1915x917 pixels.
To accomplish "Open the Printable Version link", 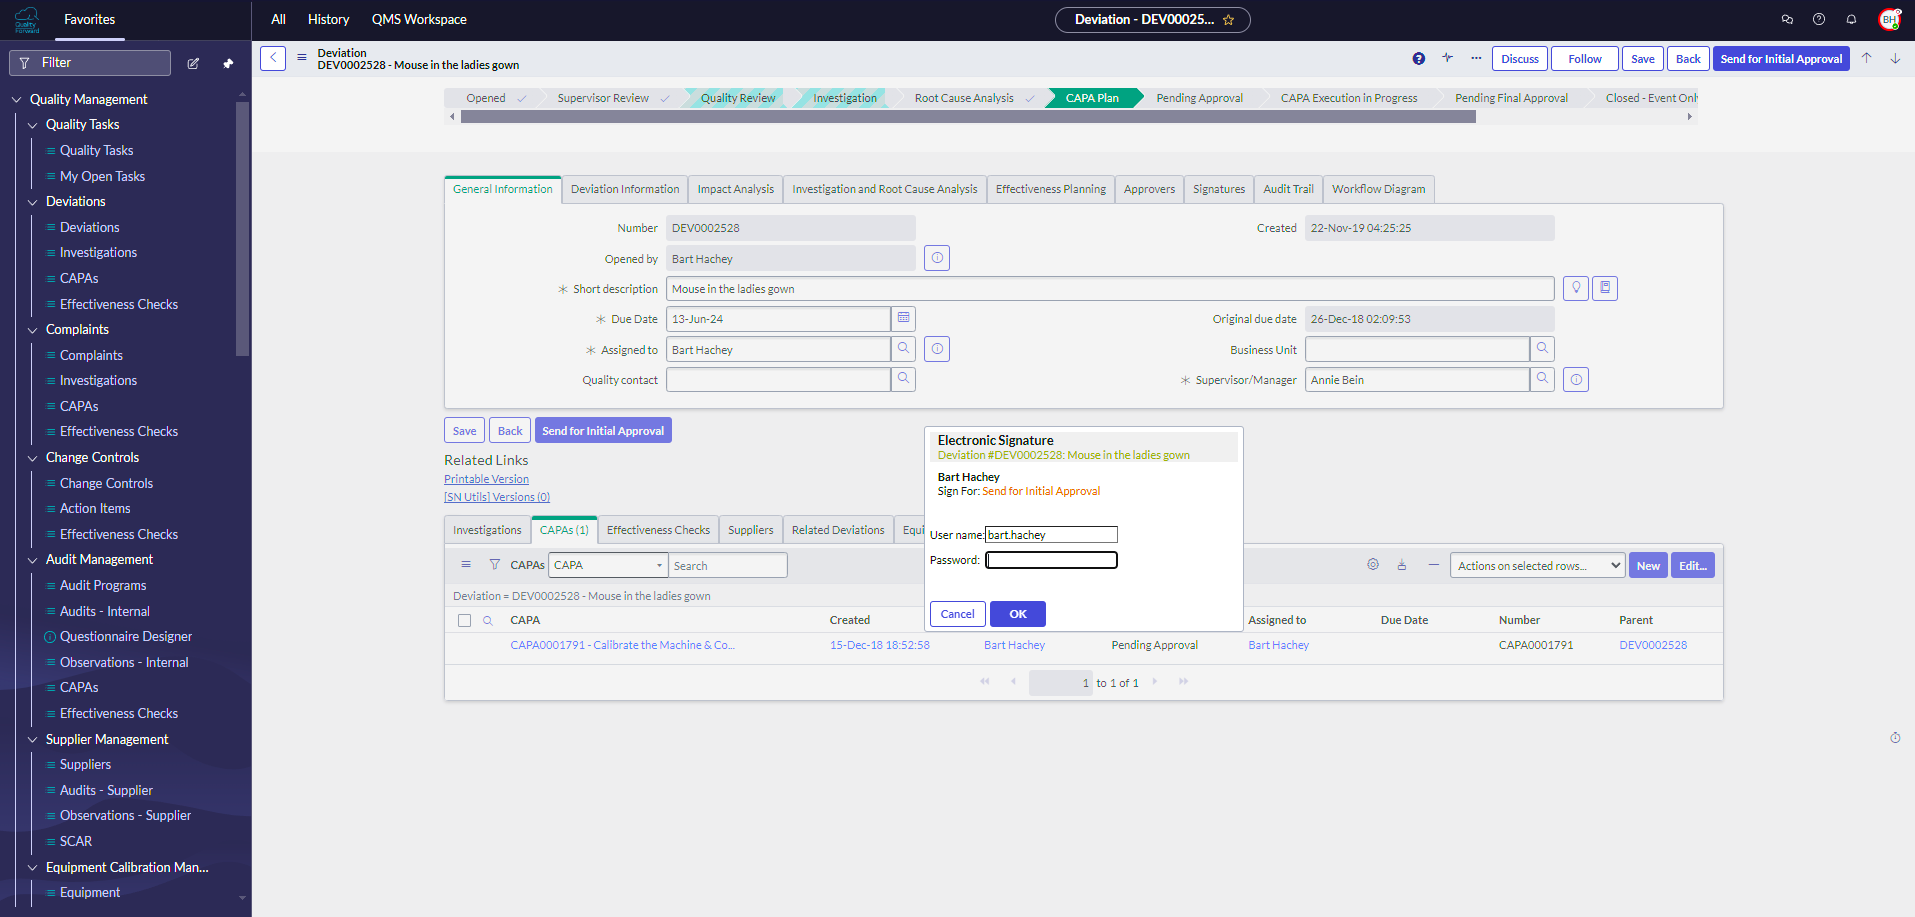I will tap(486, 479).
